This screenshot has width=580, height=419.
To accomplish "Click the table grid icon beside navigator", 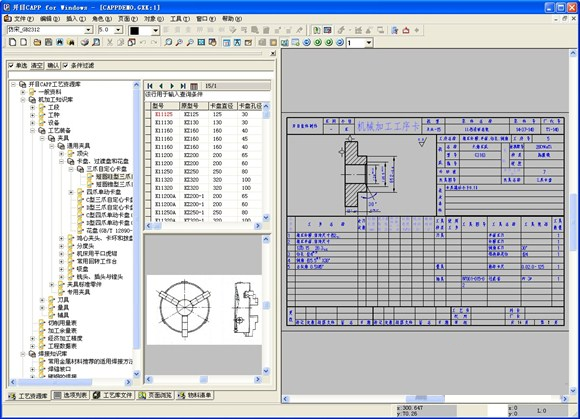I will point(194,86).
